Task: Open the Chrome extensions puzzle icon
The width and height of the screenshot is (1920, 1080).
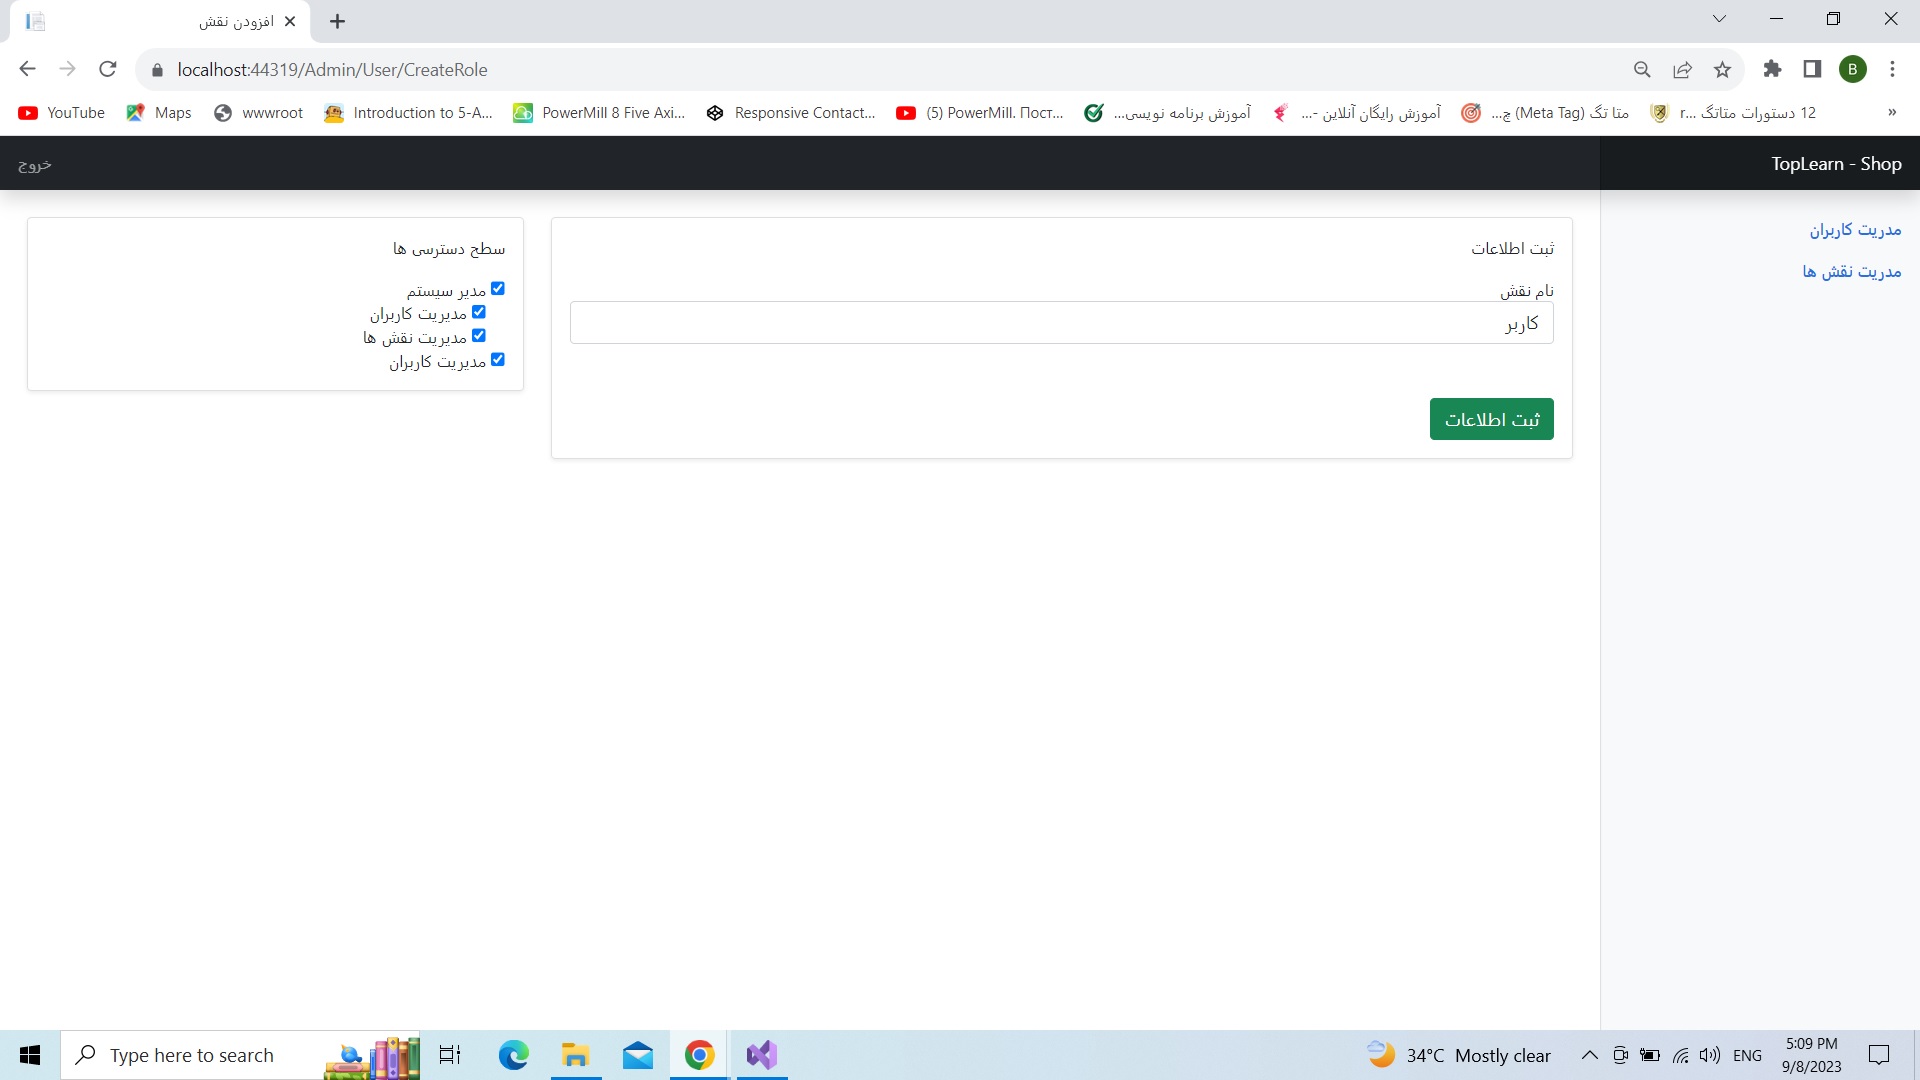Action: [x=1772, y=69]
